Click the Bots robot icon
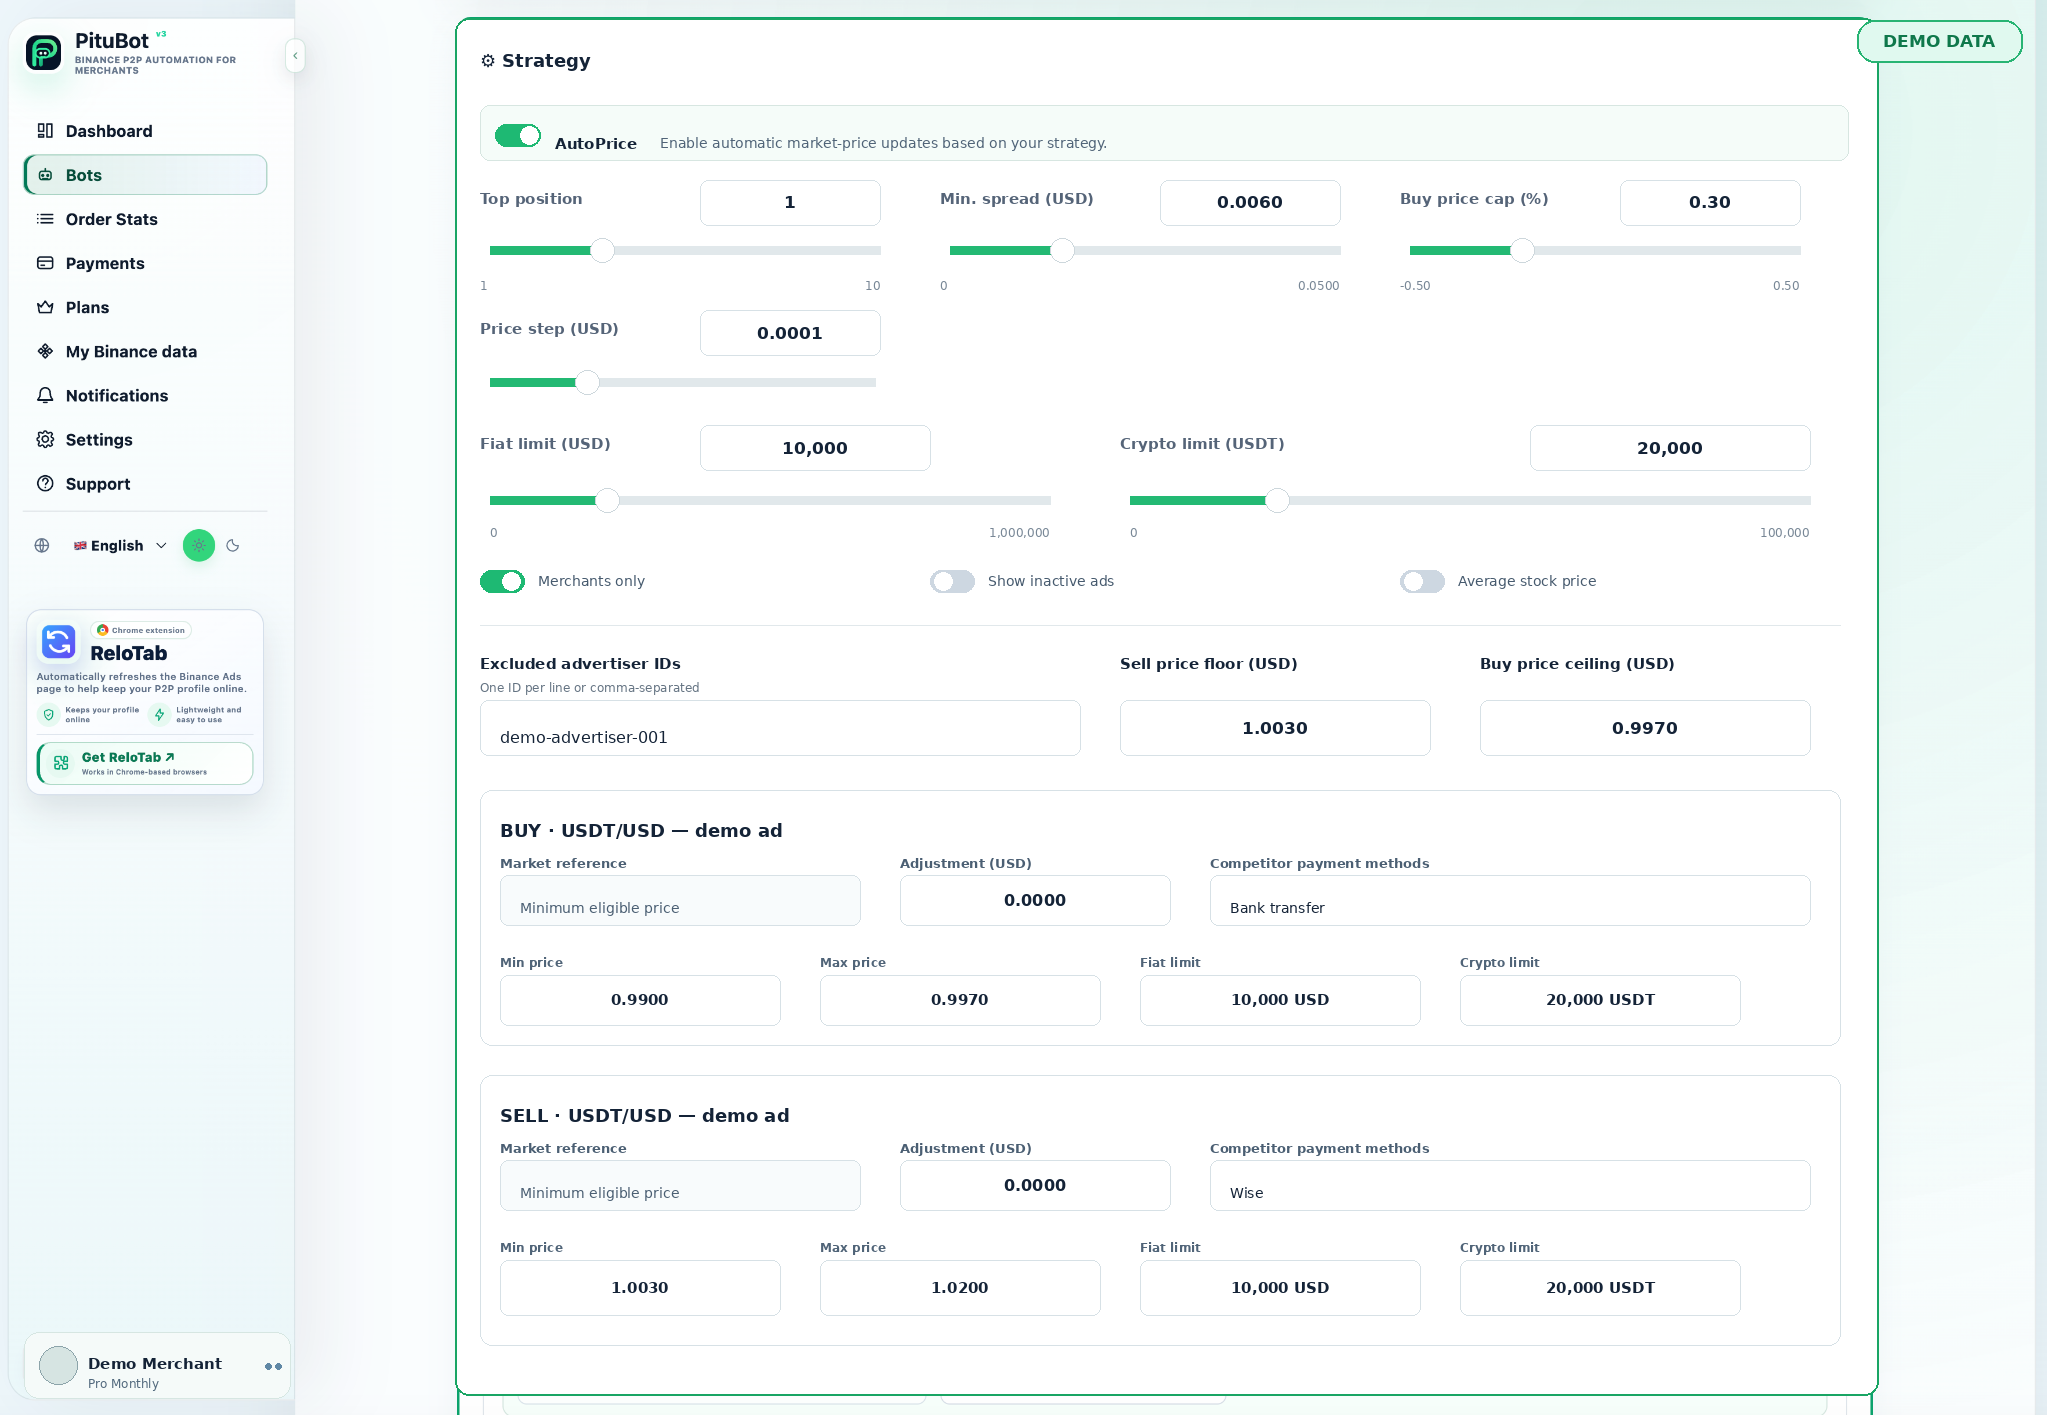Viewport: 2047px width, 1415px height. click(x=45, y=175)
